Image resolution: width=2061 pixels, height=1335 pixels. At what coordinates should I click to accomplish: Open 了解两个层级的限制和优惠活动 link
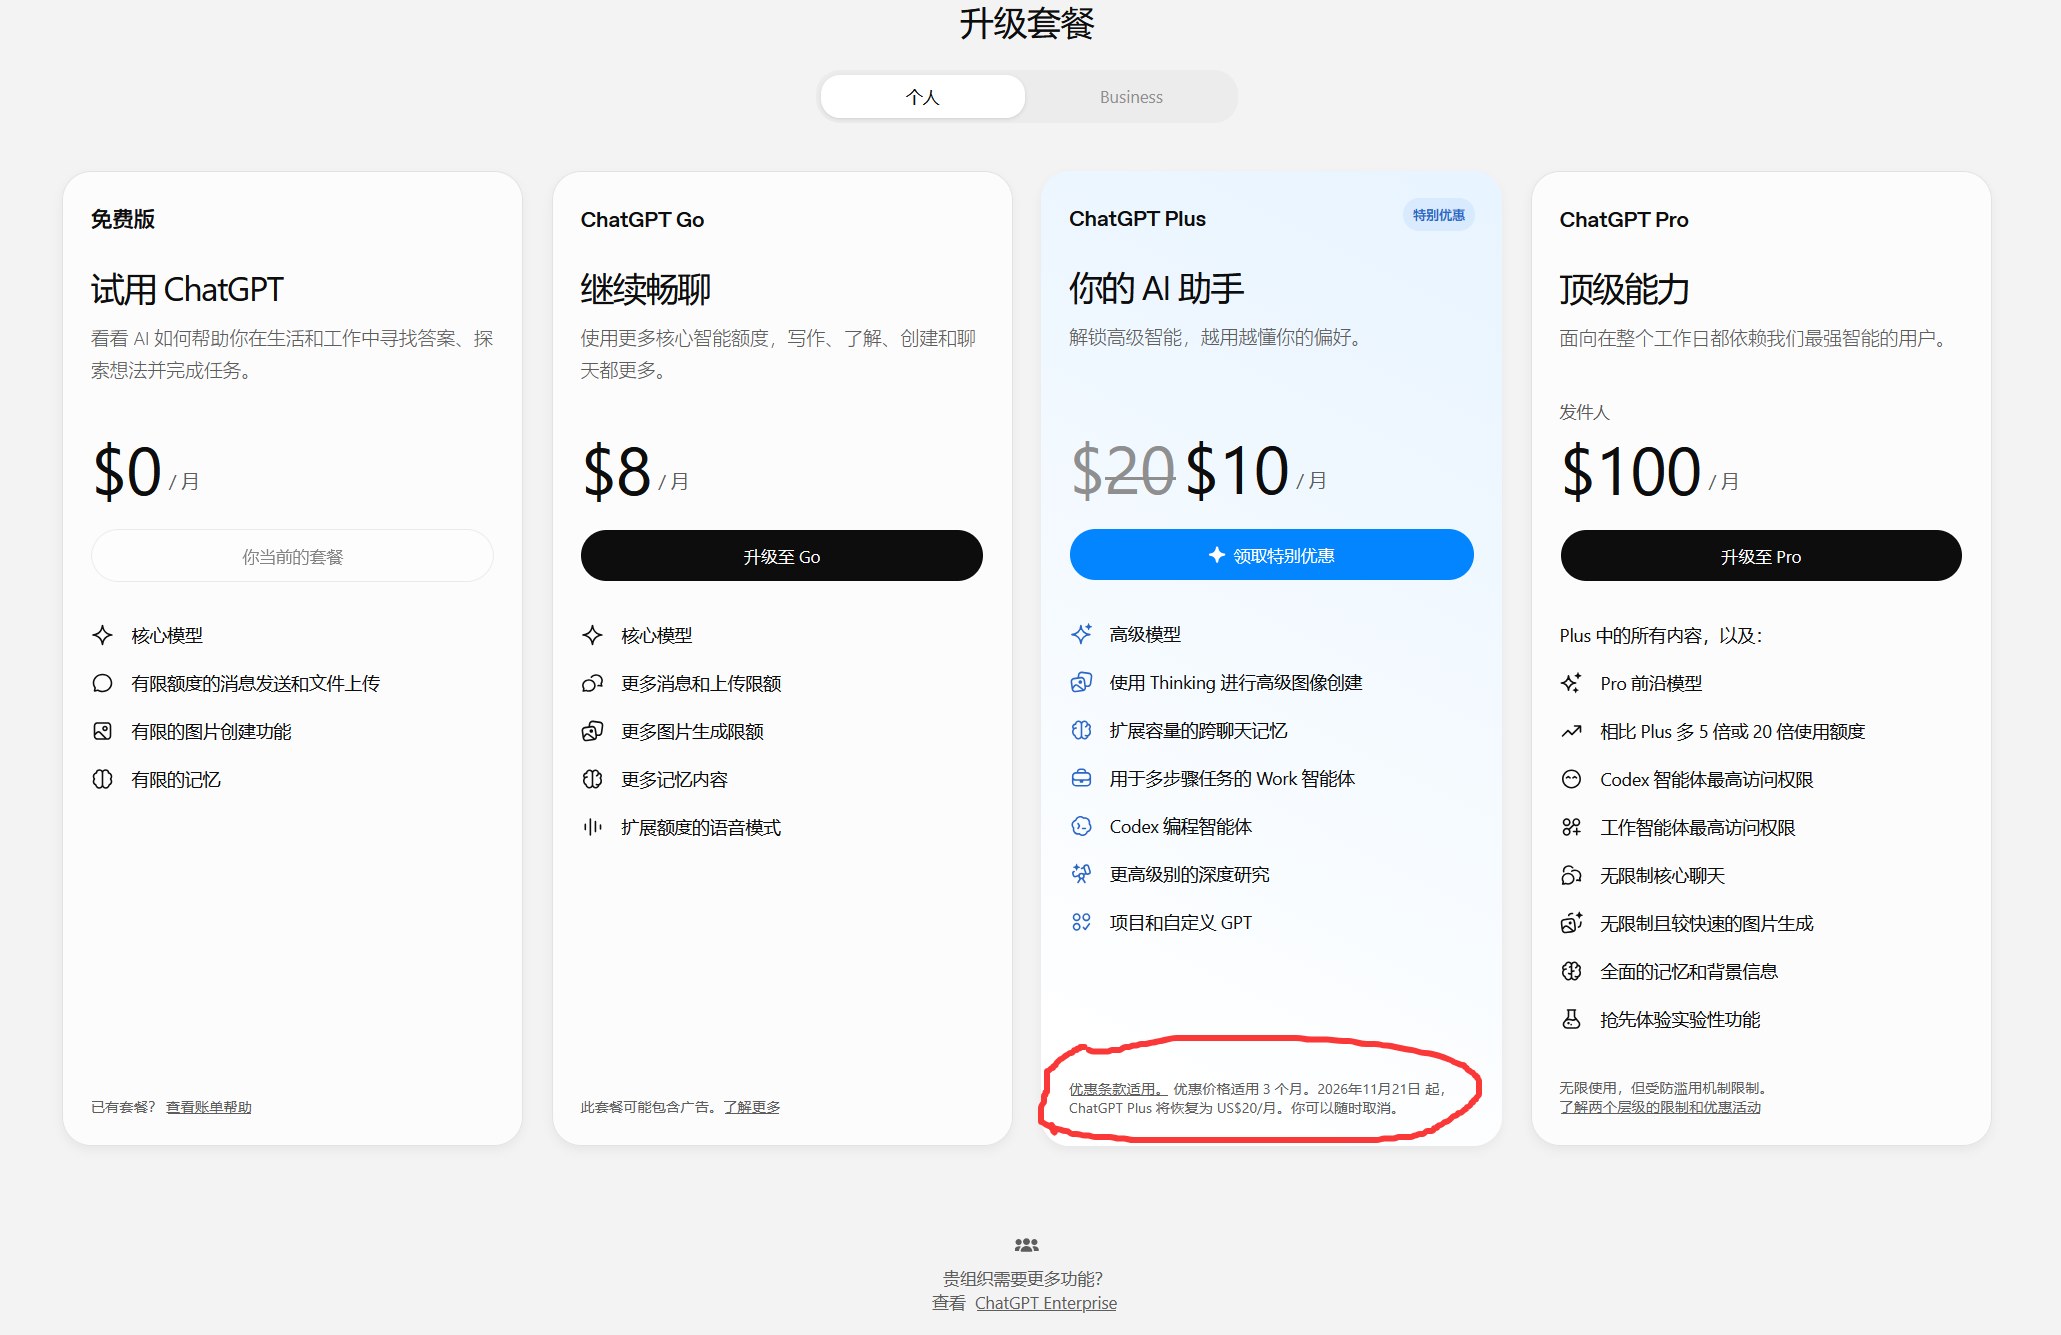coord(1660,1107)
